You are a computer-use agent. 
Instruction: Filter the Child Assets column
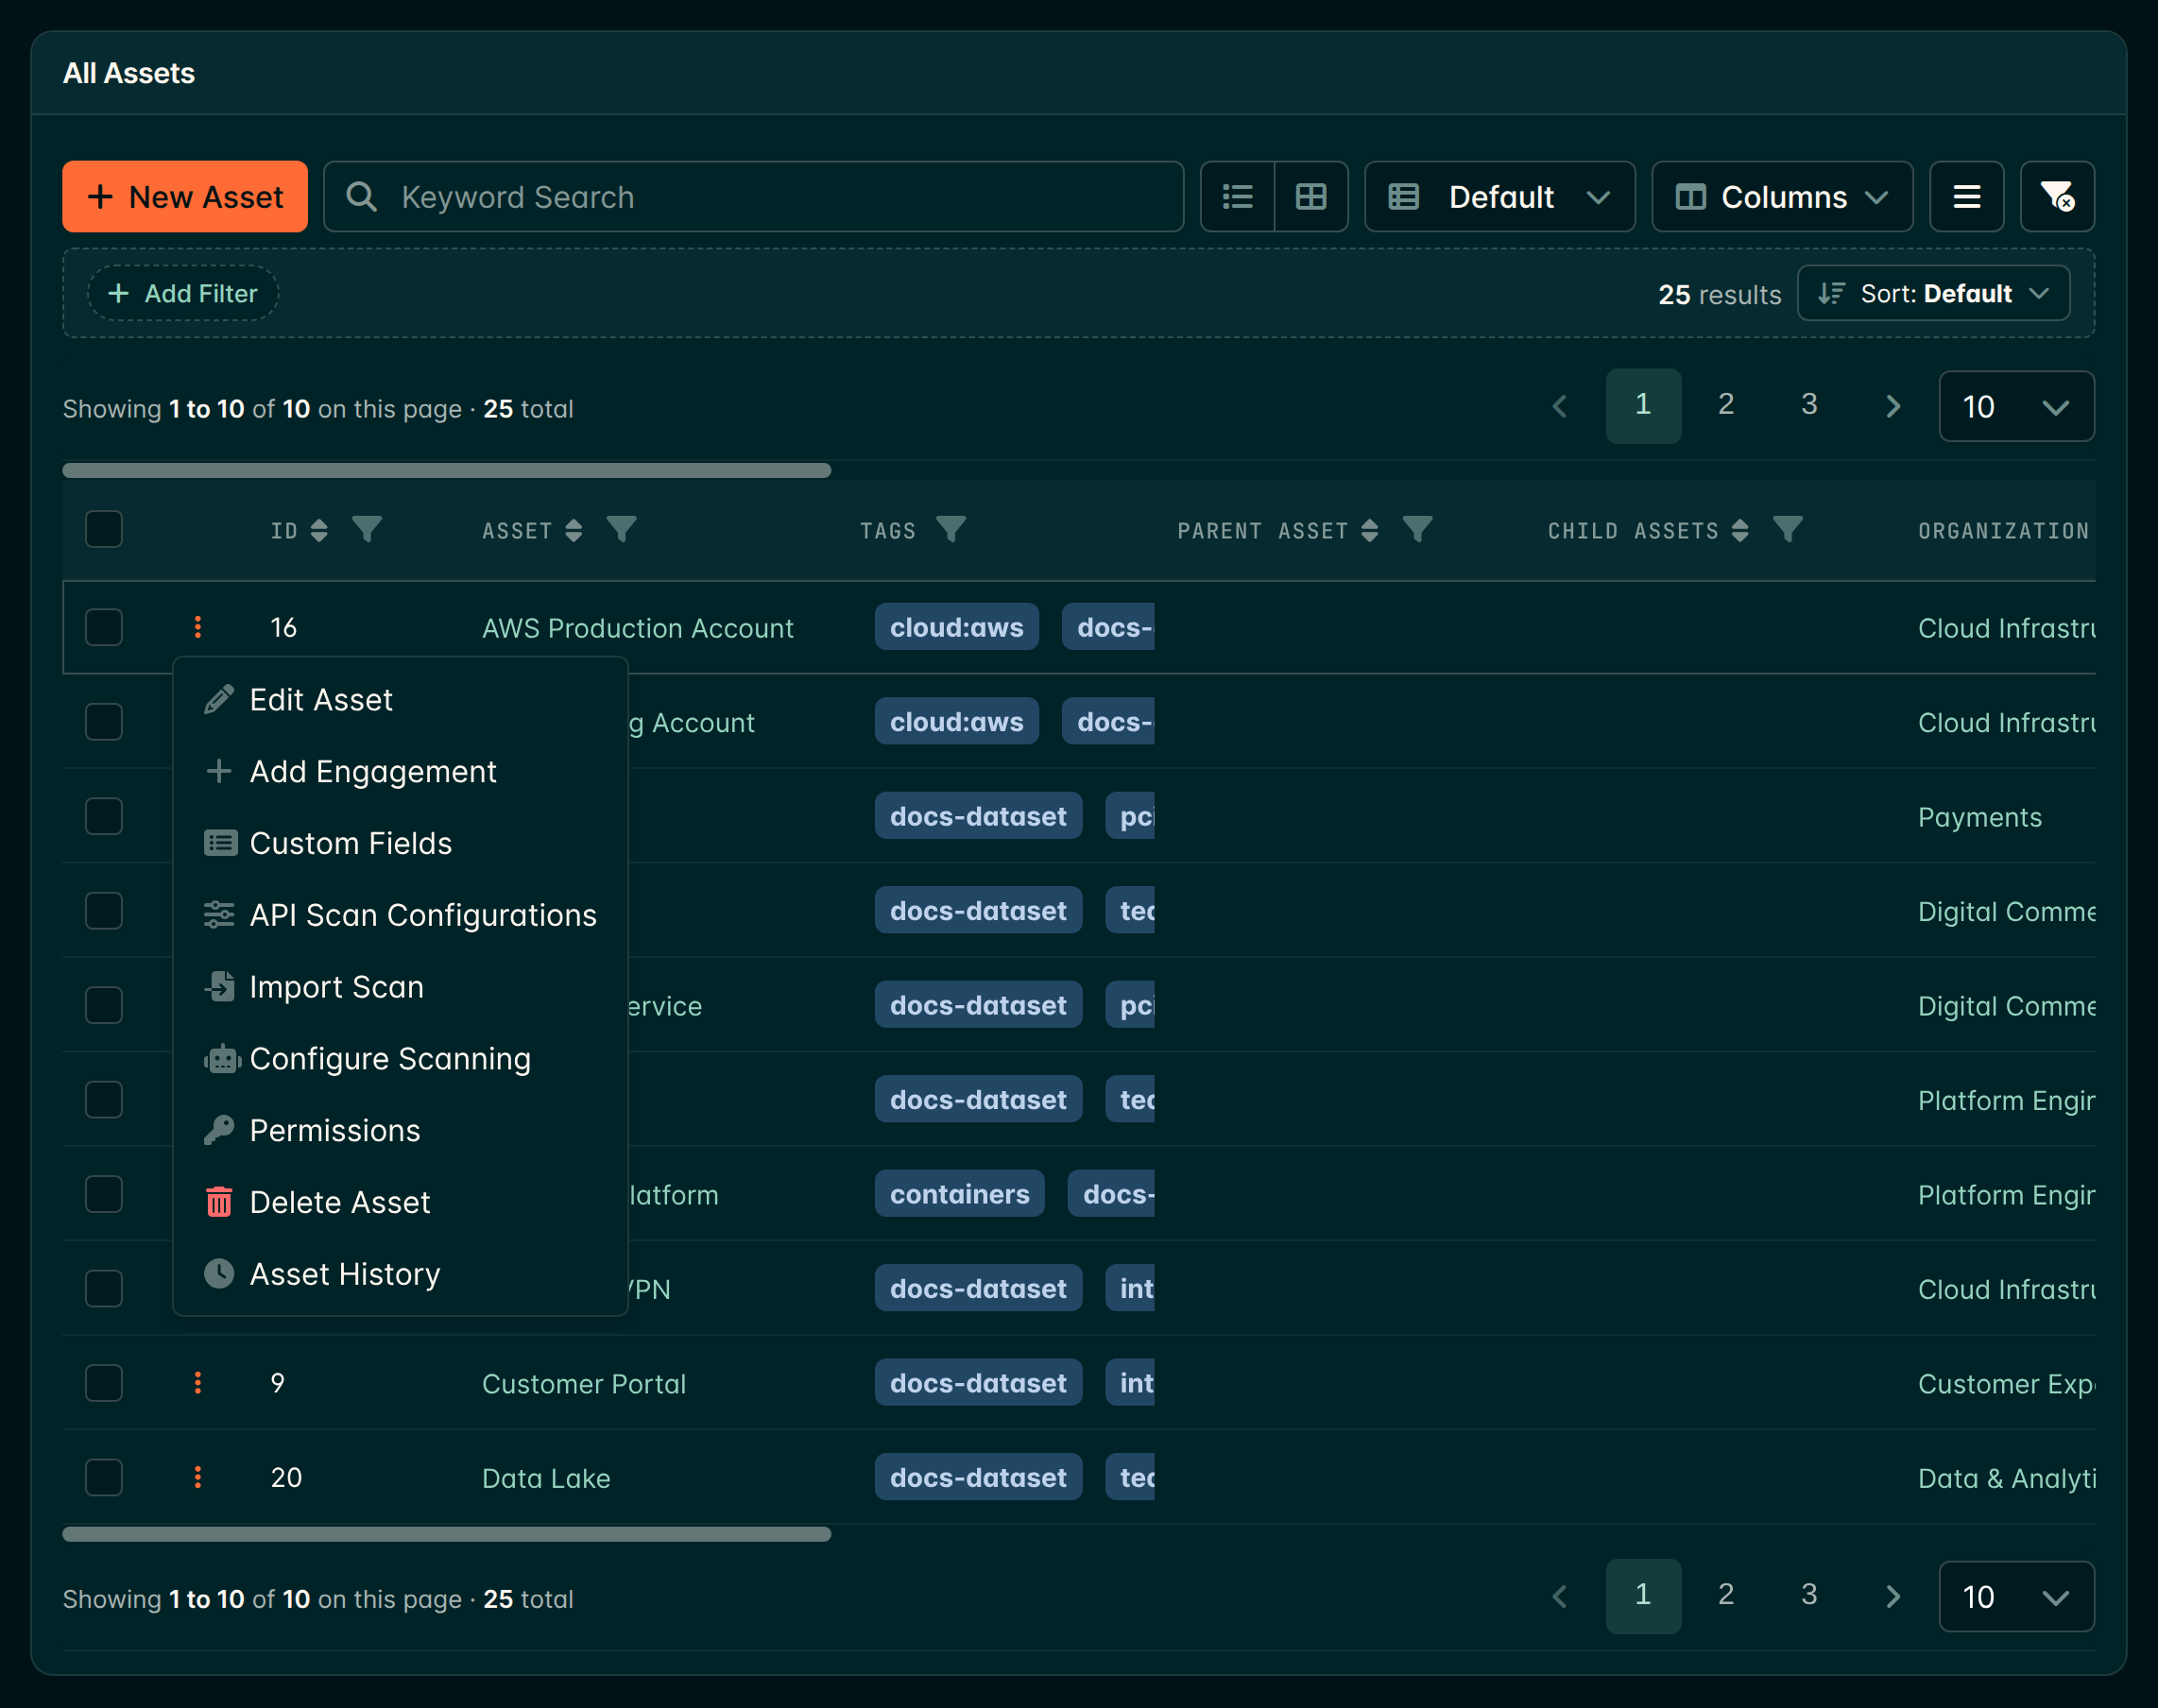(x=1787, y=530)
